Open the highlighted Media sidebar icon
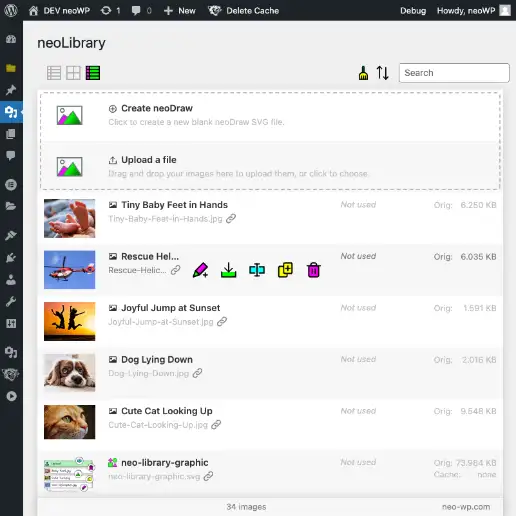516x516 pixels. click(x=11, y=112)
